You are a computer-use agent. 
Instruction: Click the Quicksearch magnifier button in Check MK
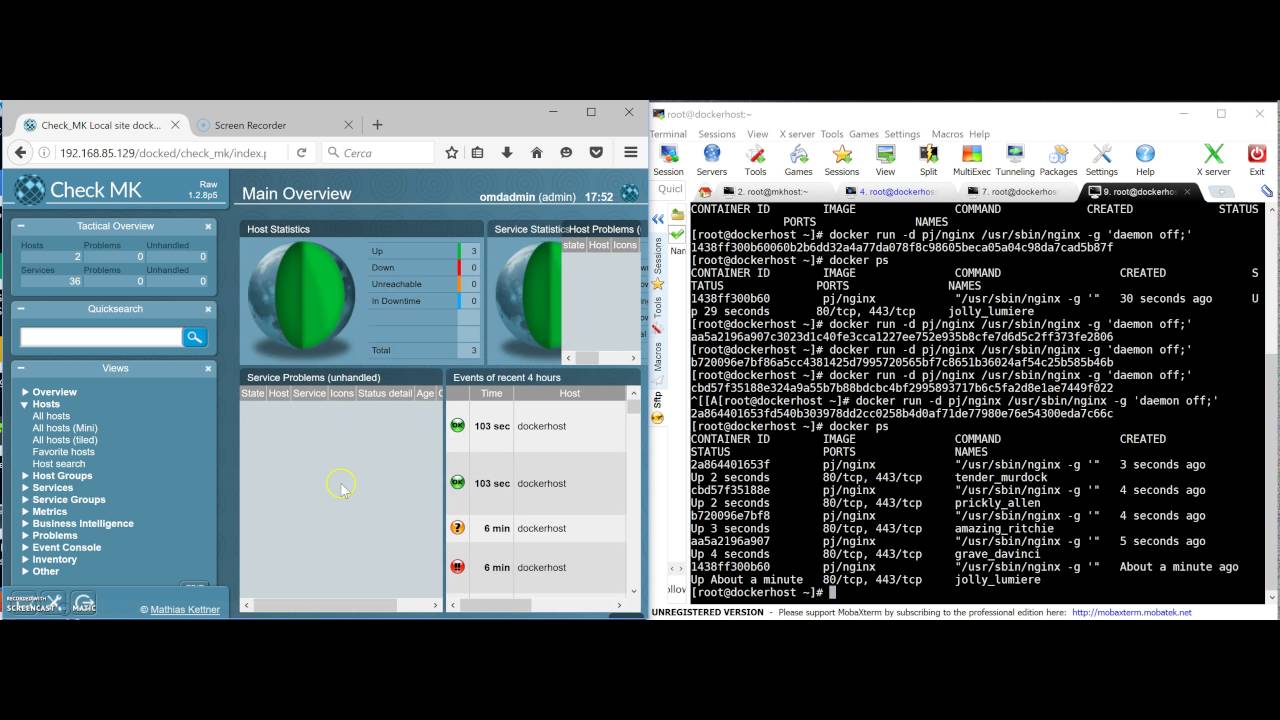(195, 337)
